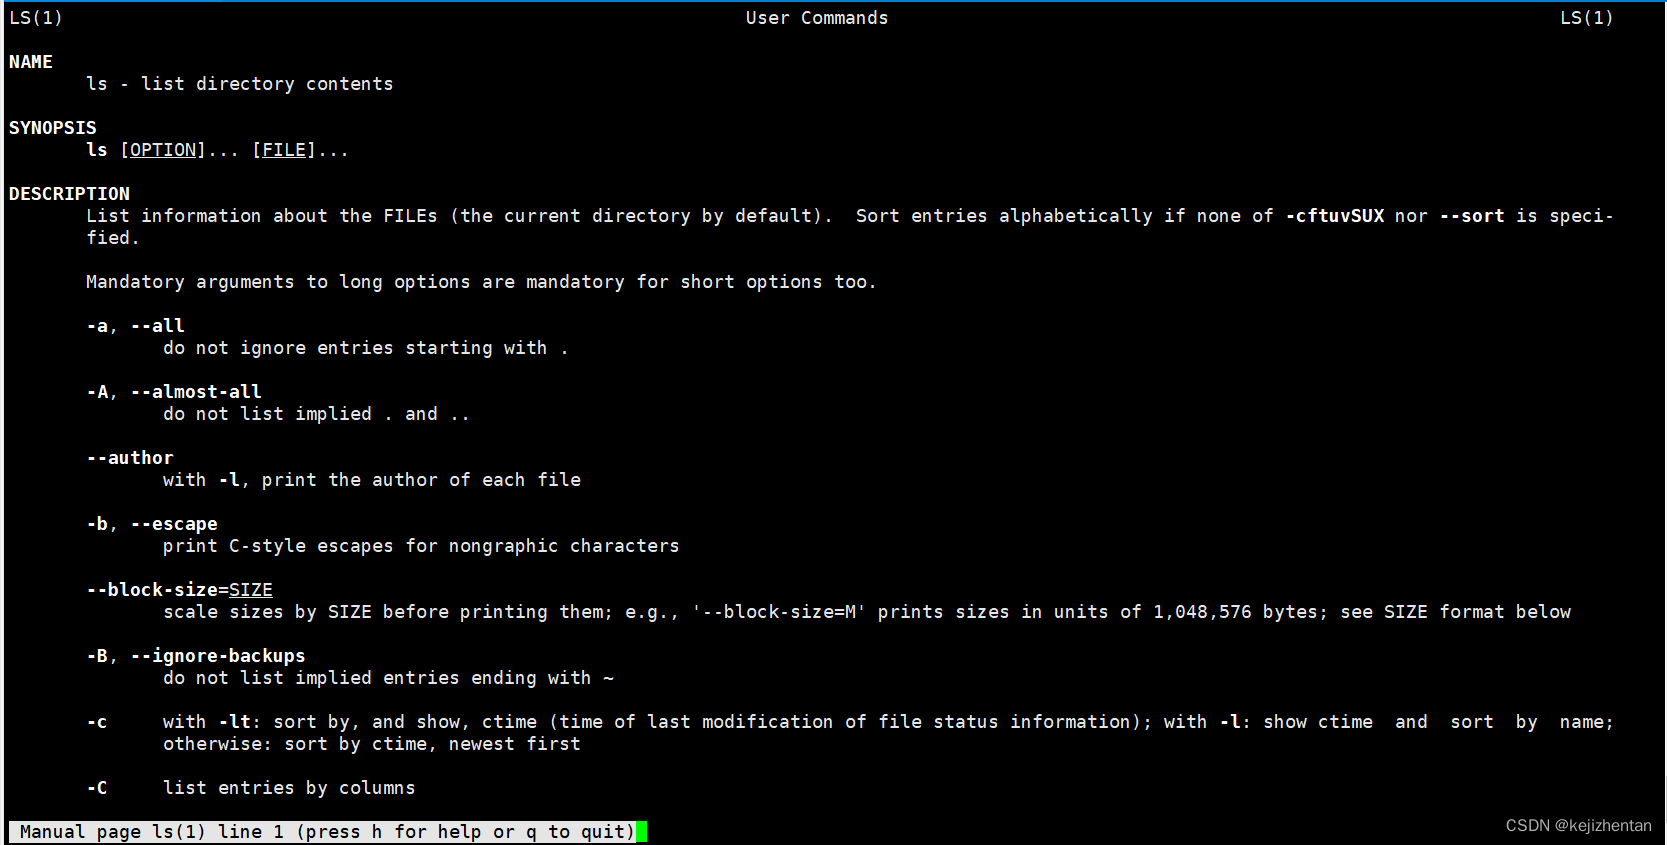The width and height of the screenshot is (1667, 845).
Task: Click the underlined FILE argument
Action: pos(284,150)
